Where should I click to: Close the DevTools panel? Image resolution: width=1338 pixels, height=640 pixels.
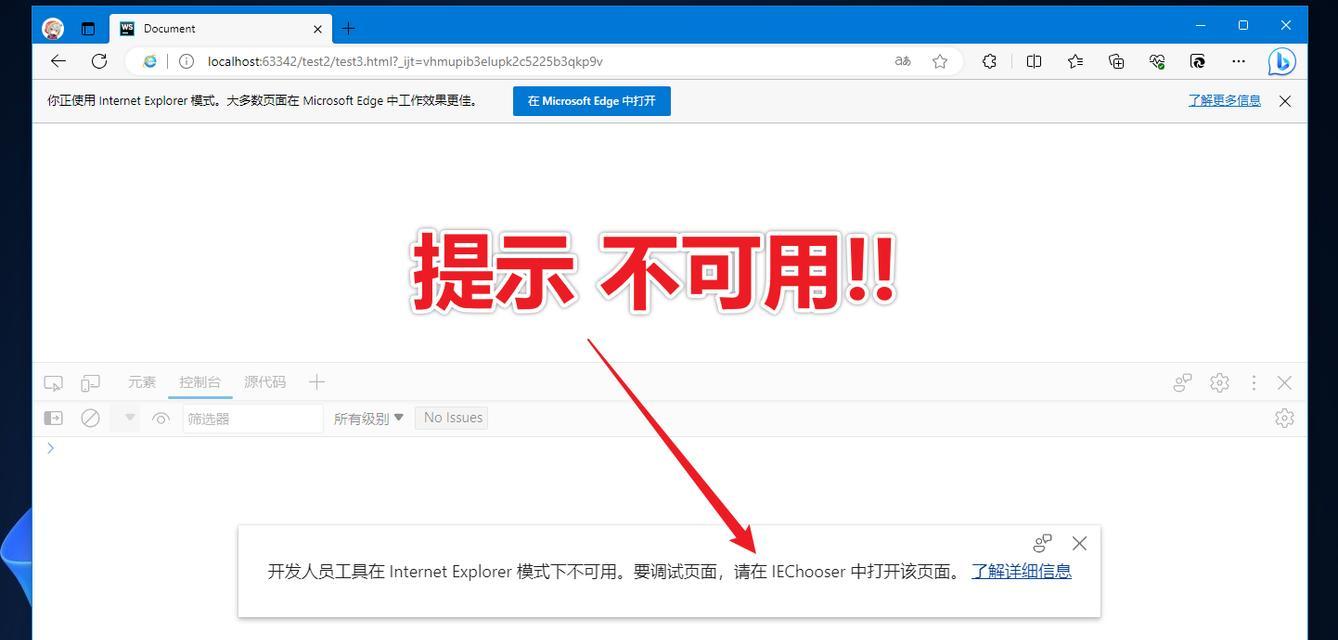click(x=1285, y=383)
